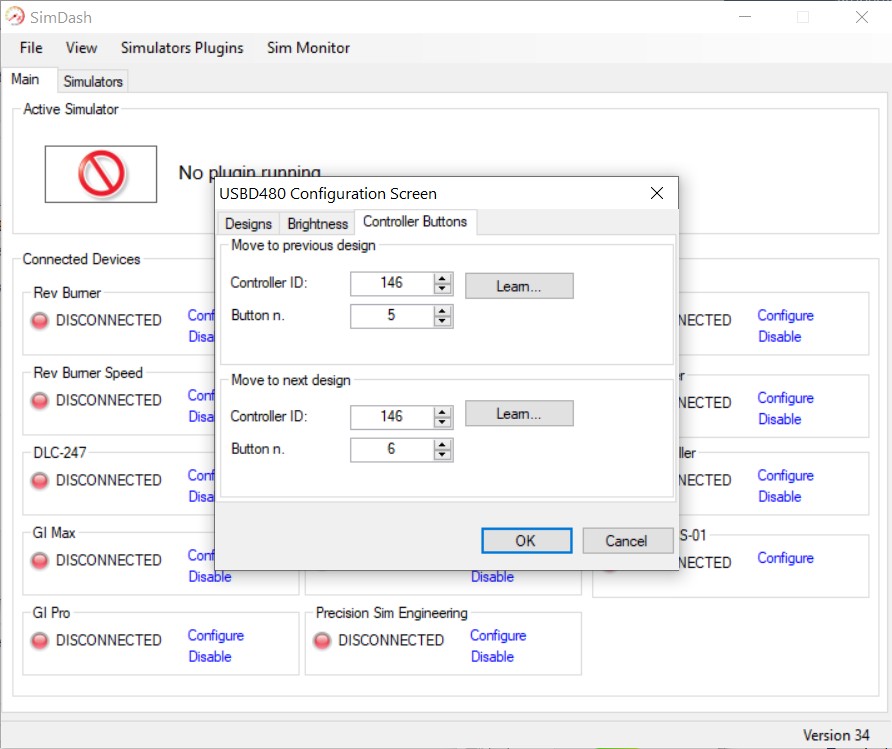Click the red status light for Rev Burner
The width and height of the screenshot is (892, 749).
(40, 321)
